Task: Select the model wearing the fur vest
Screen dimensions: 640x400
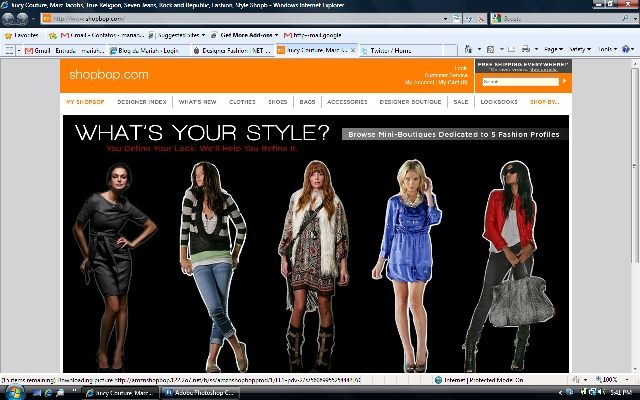Action: click(313, 265)
